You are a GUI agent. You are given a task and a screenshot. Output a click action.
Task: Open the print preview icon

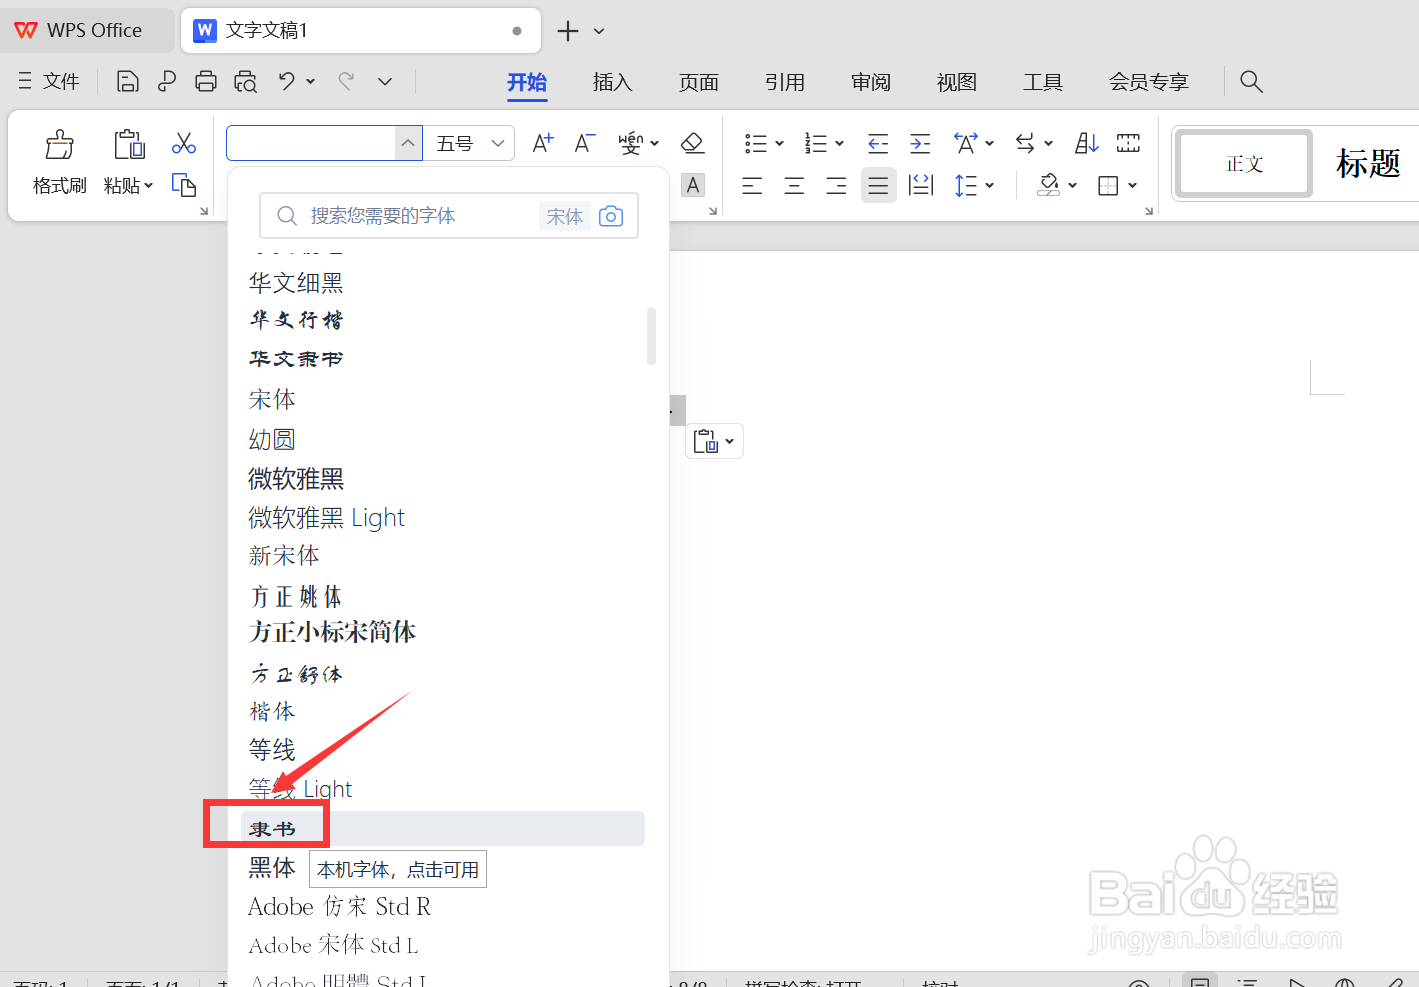[245, 81]
